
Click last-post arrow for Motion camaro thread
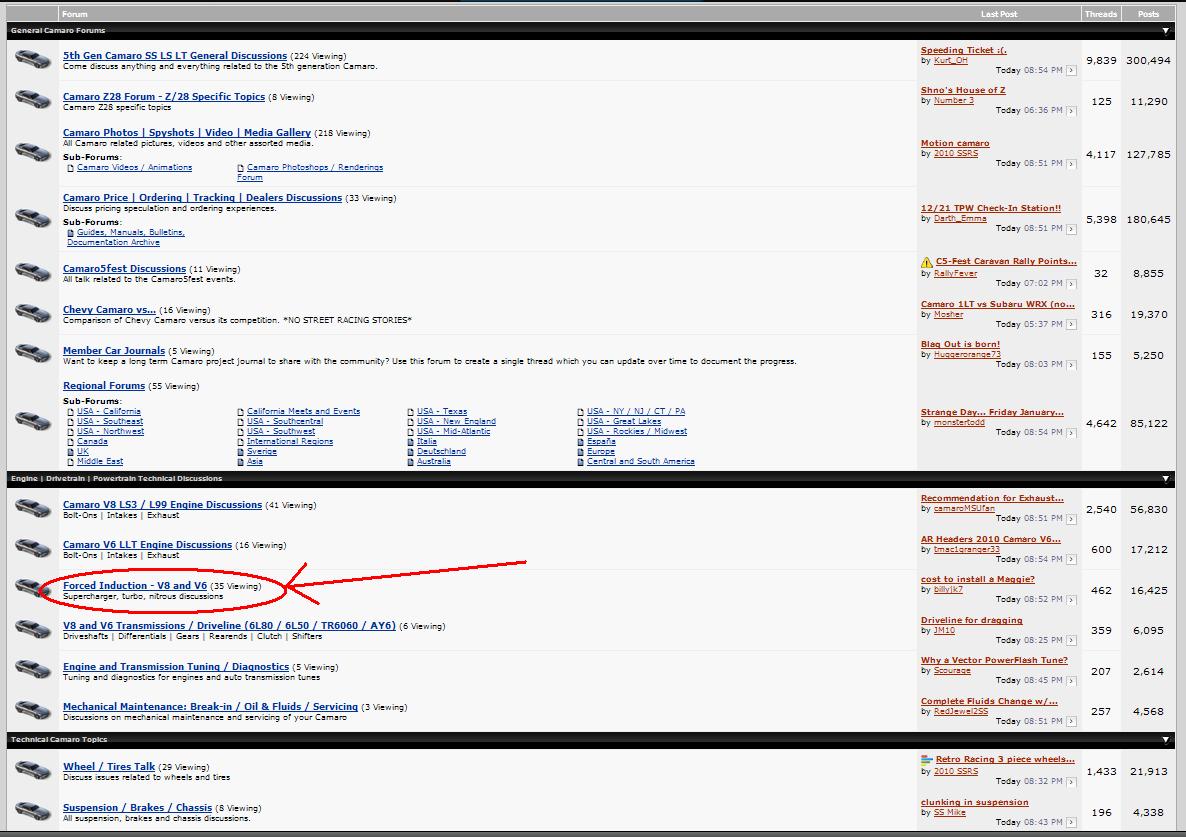tap(1071, 163)
